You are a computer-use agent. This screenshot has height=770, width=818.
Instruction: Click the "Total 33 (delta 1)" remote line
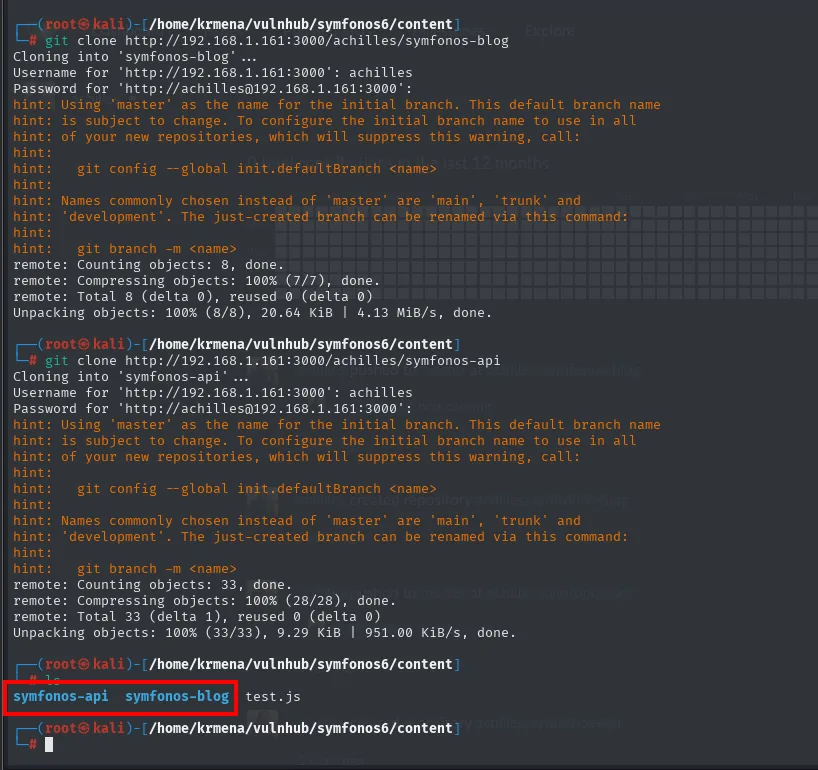197,617
